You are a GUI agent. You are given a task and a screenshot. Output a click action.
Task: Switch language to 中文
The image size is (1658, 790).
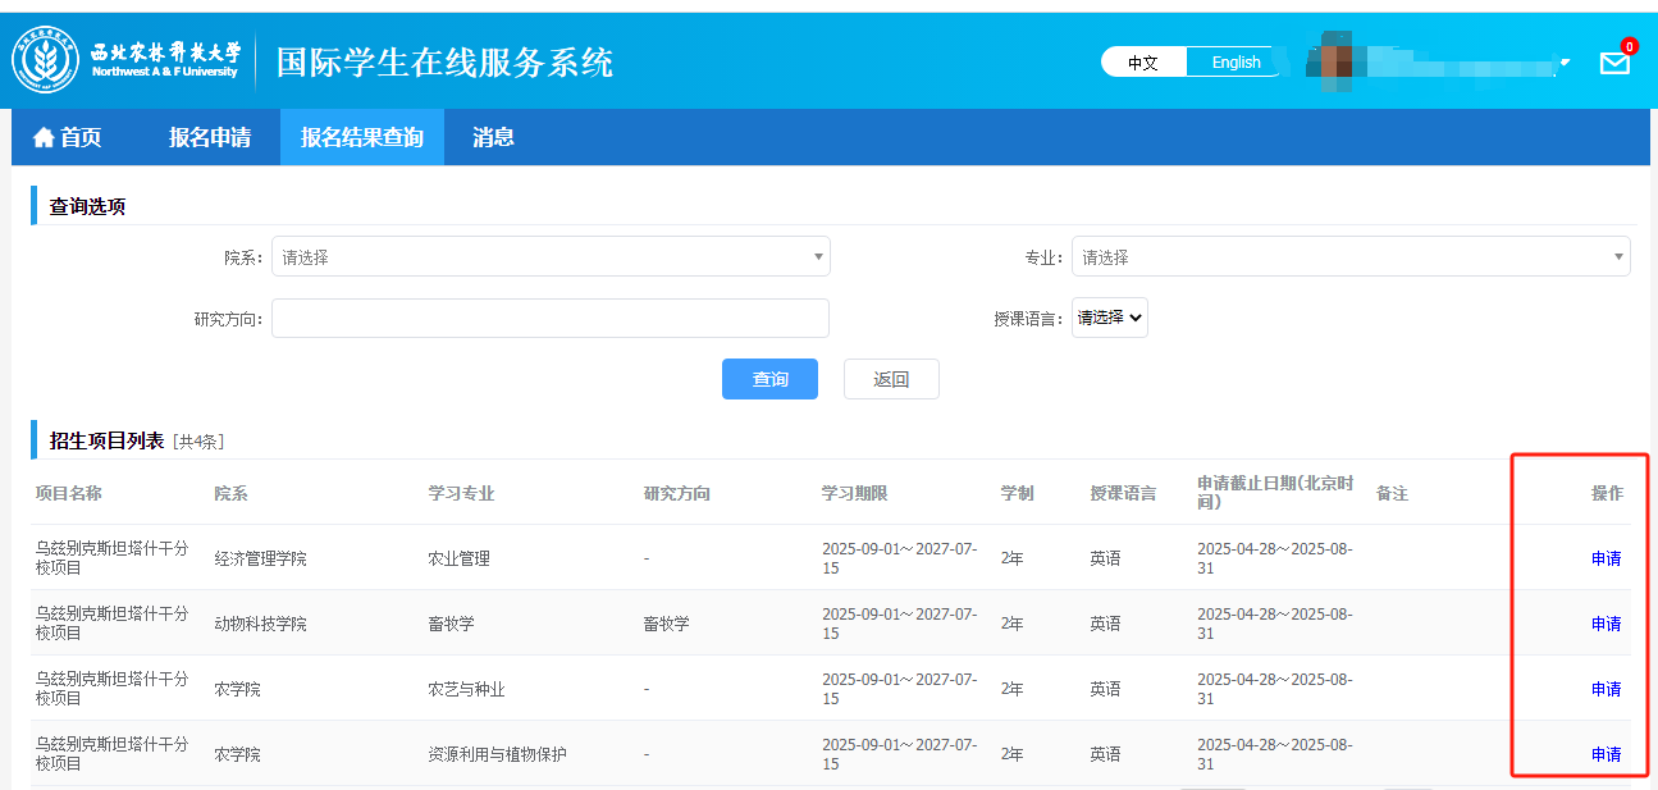click(1143, 62)
